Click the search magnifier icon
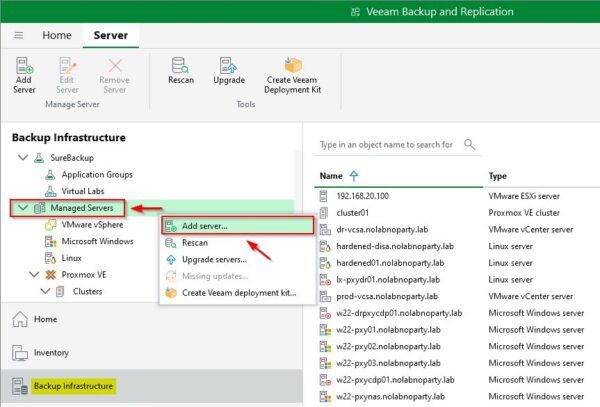 470,145
